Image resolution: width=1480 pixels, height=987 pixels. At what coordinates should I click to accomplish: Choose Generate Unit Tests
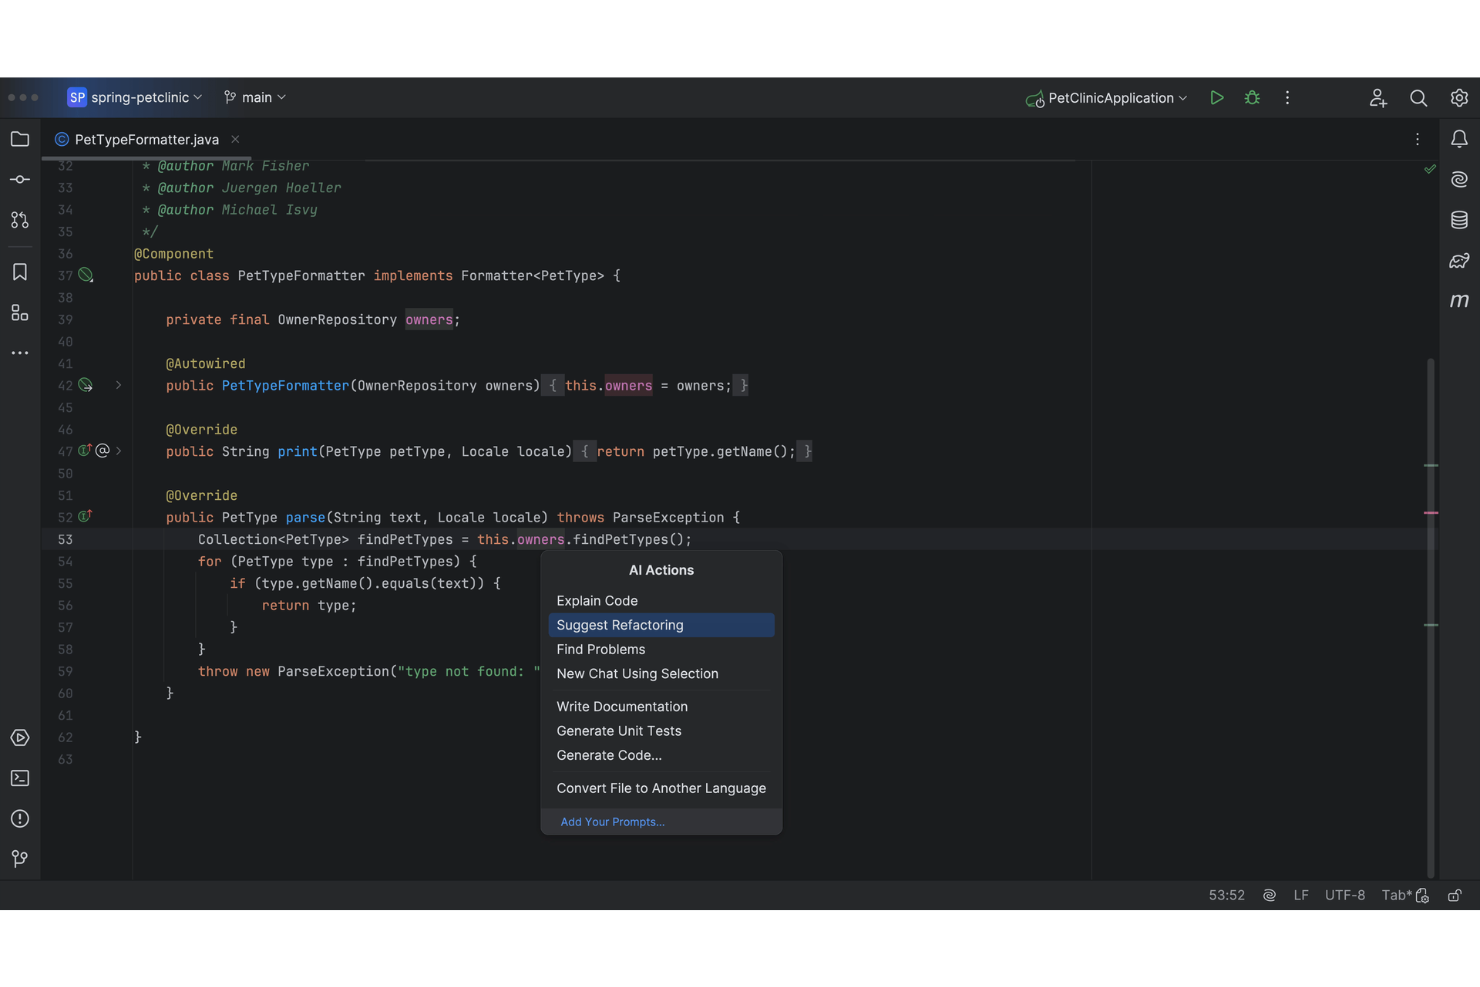(661, 731)
